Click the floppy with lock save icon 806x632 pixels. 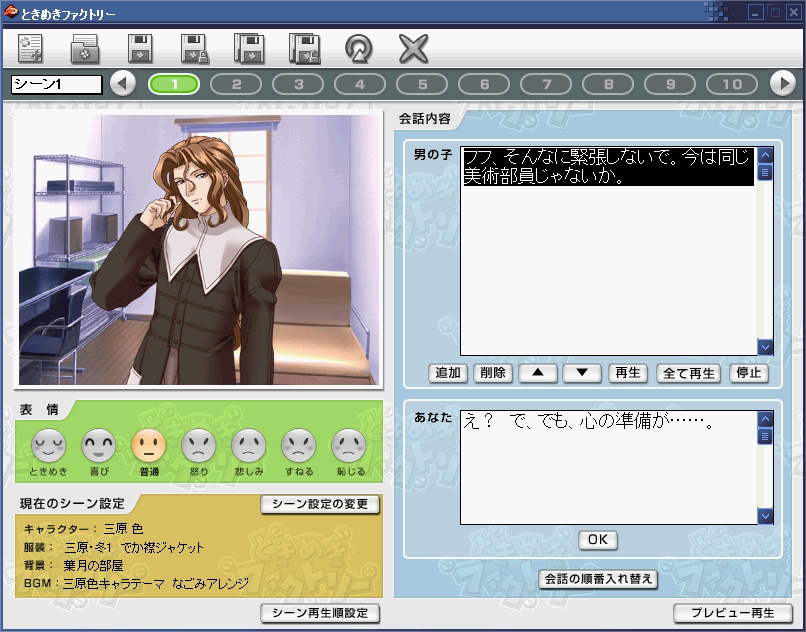coord(195,49)
